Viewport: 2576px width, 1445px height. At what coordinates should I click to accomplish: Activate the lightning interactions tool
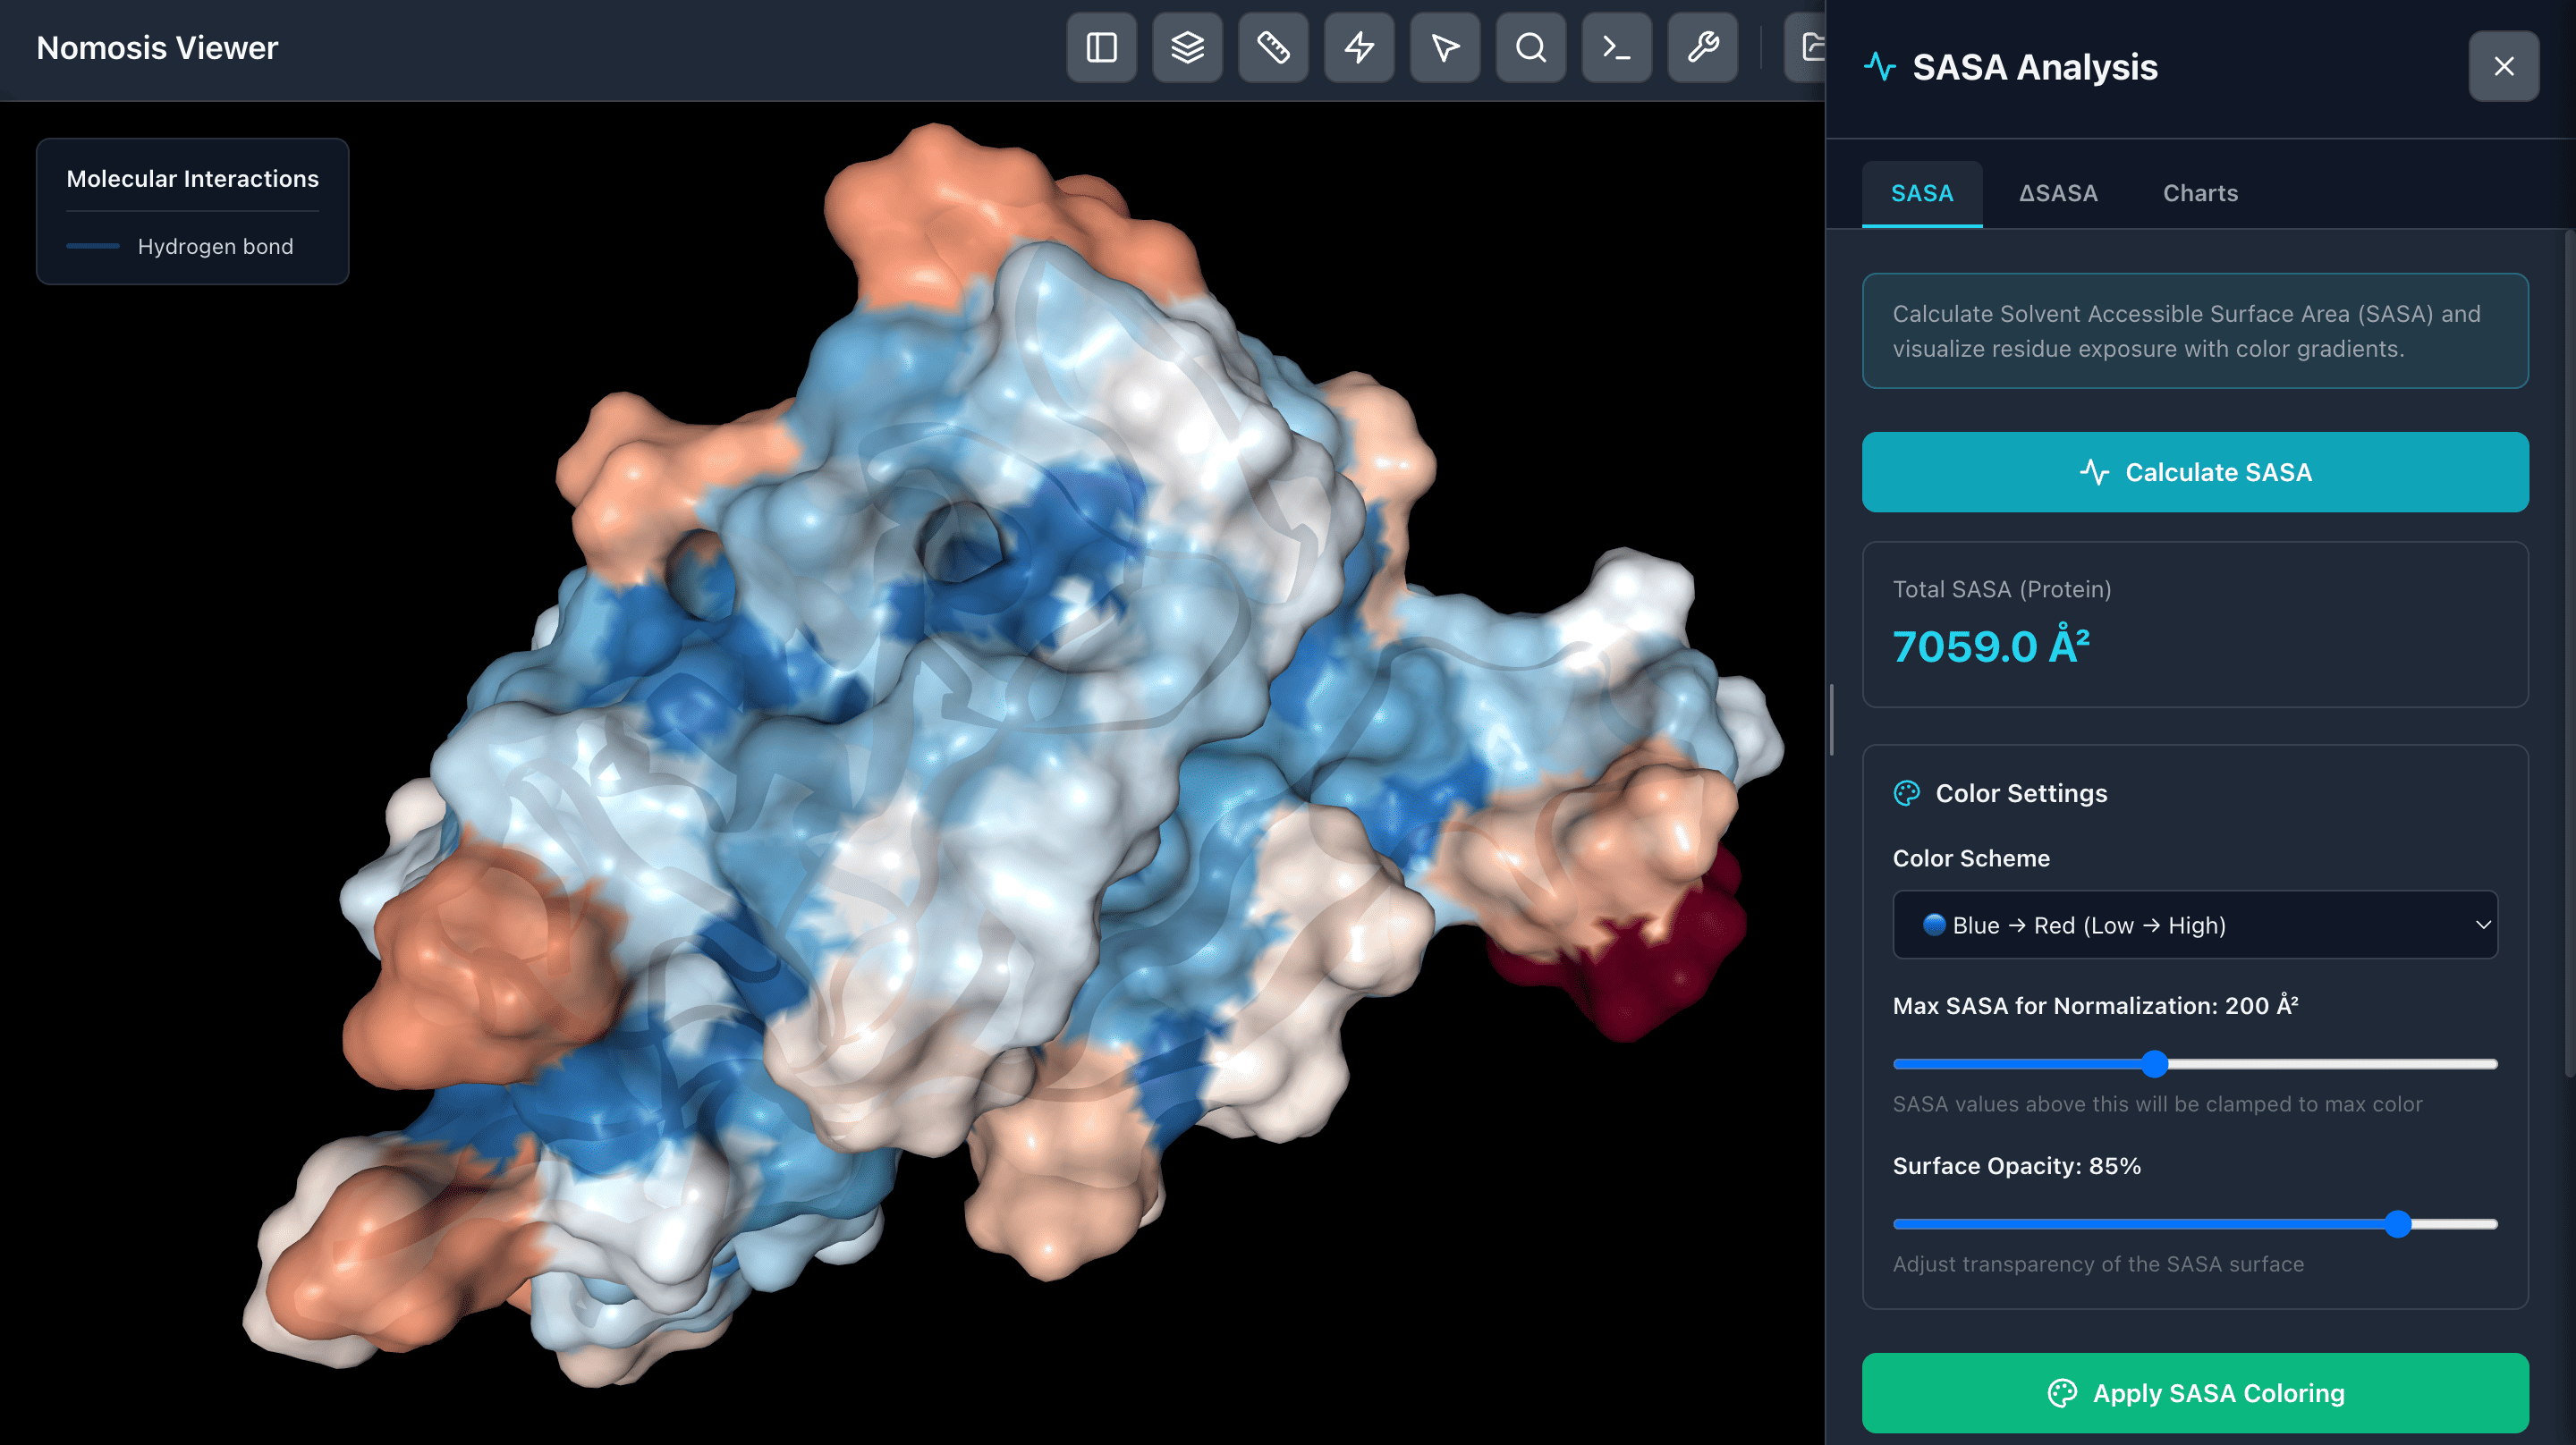(1359, 47)
